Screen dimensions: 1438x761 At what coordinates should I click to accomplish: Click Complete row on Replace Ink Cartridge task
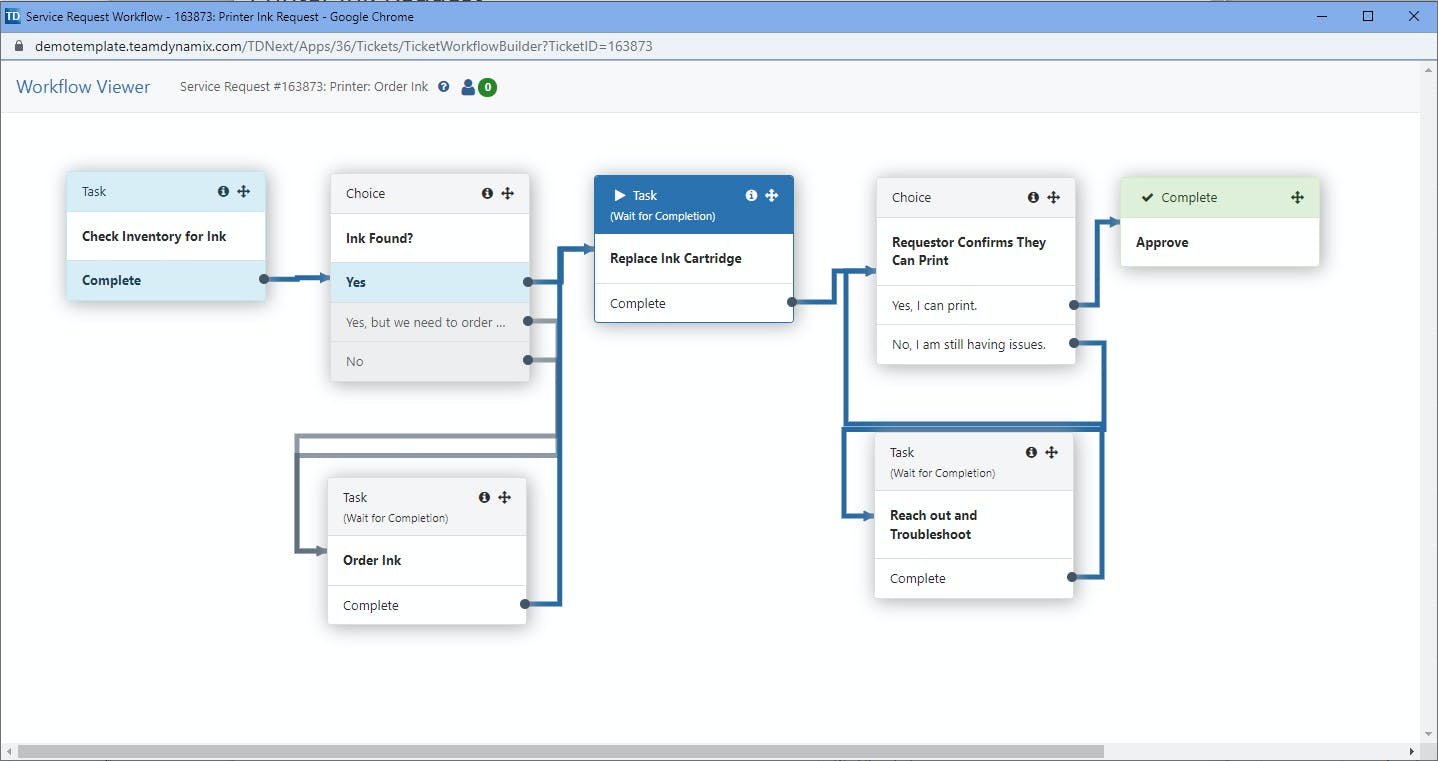tap(694, 303)
